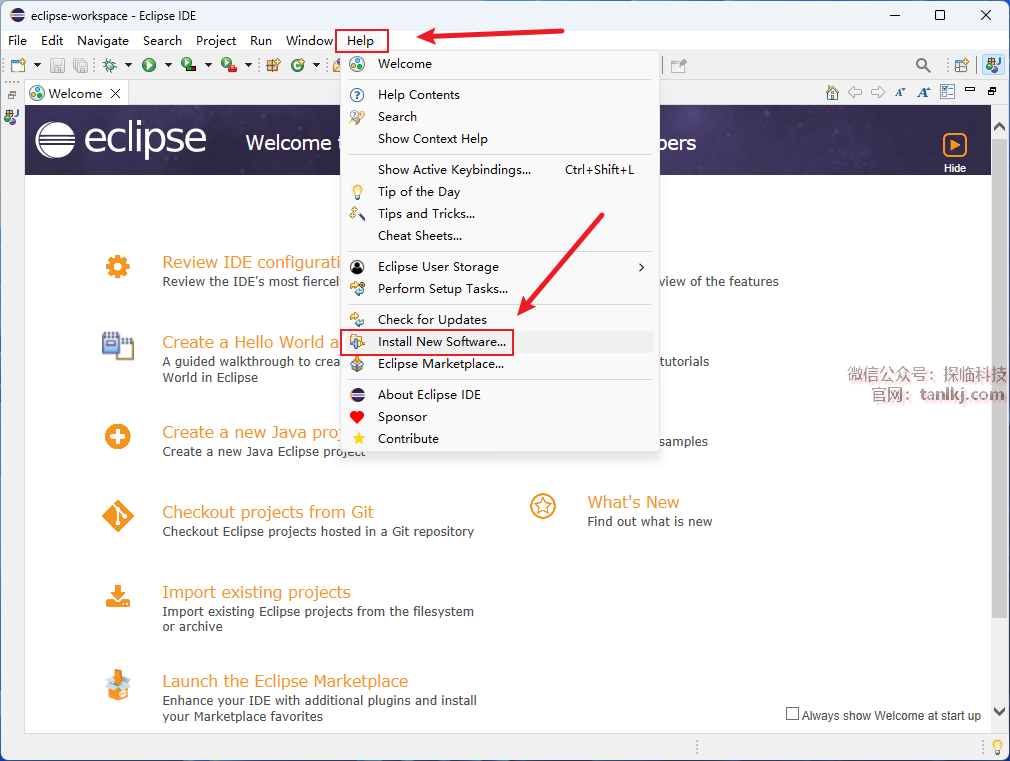Click the Hide button on Welcome banner
The height and width of the screenshot is (761, 1010).
(954, 152)
